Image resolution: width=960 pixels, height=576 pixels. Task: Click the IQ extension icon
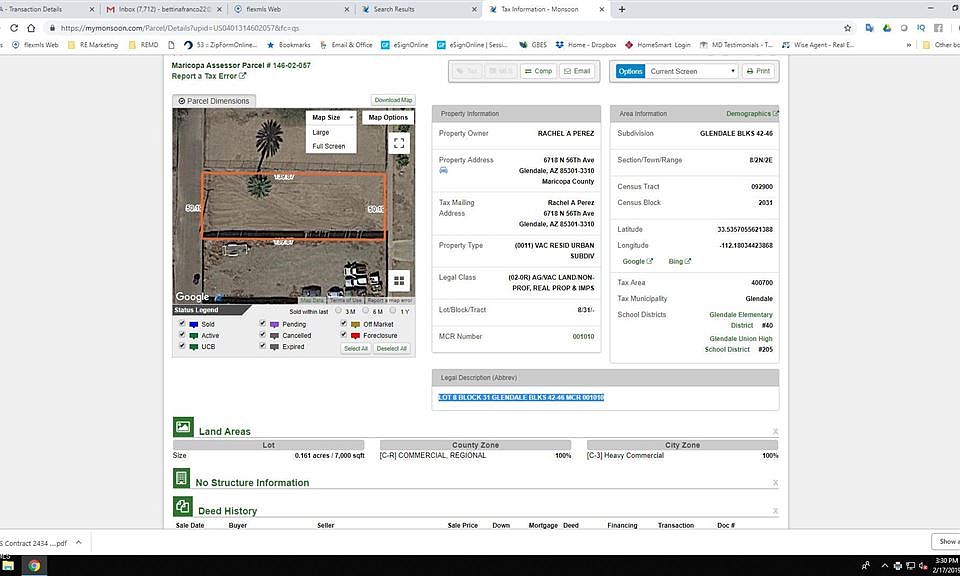click(921, 28)
